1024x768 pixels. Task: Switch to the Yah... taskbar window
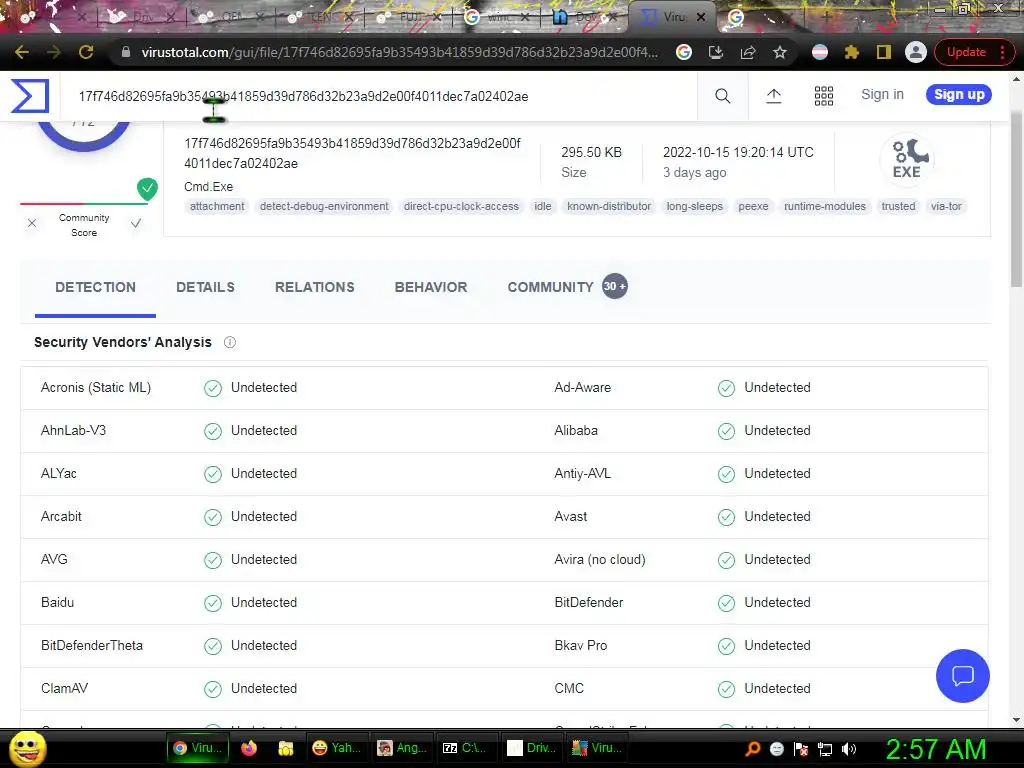click(x=338, y=748)
